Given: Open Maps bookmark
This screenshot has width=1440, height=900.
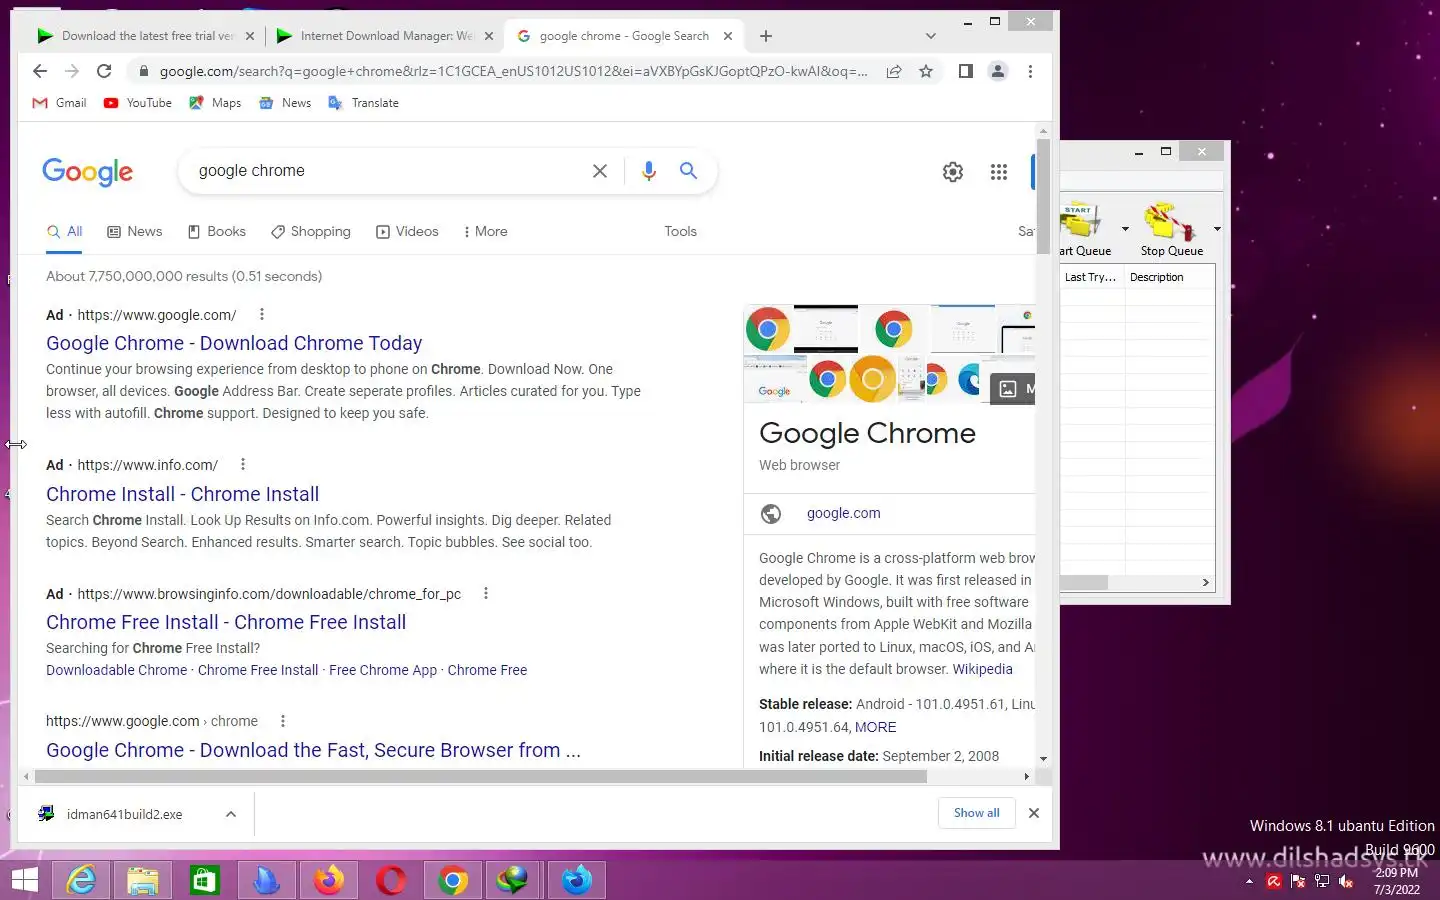Looking at the screenshot, I should [215, 103].
